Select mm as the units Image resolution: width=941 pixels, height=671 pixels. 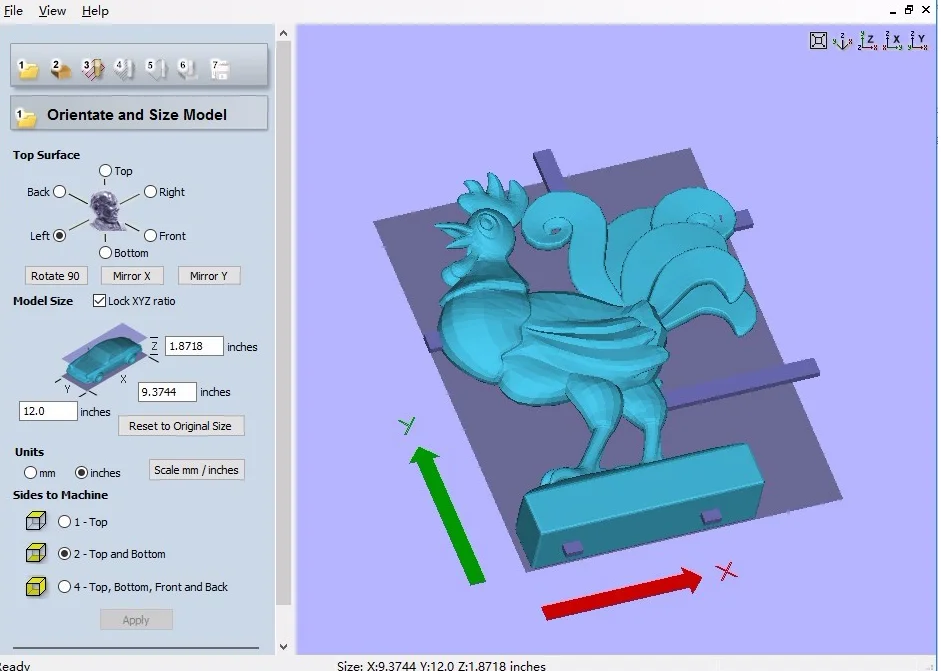31,472
